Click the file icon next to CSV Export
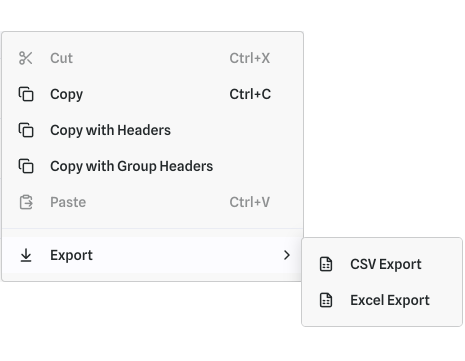The image size is (465, 361). click(x=326, y=264)
